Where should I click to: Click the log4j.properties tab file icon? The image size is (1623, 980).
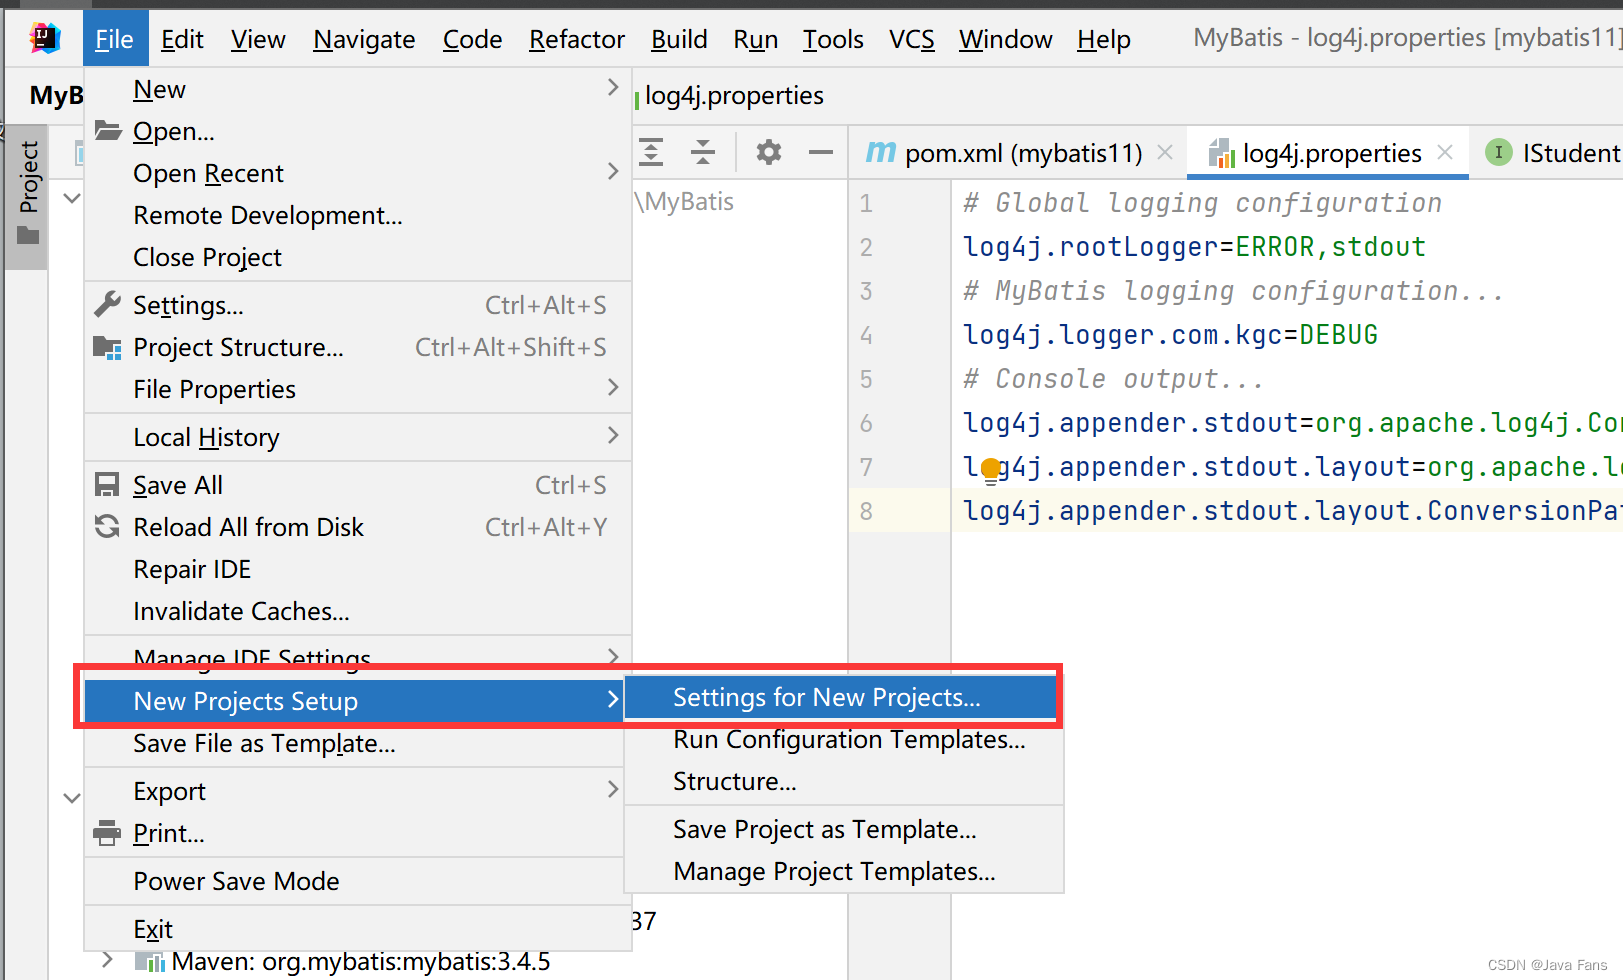coord(1221,153)
